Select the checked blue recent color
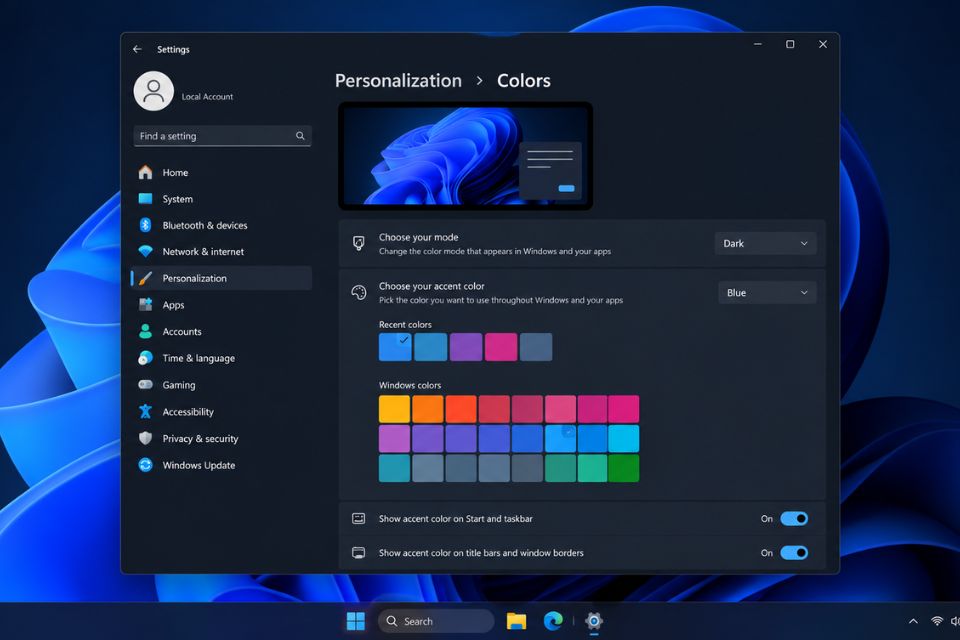Viewport: 960px width, 640px height. click(395, 347)
